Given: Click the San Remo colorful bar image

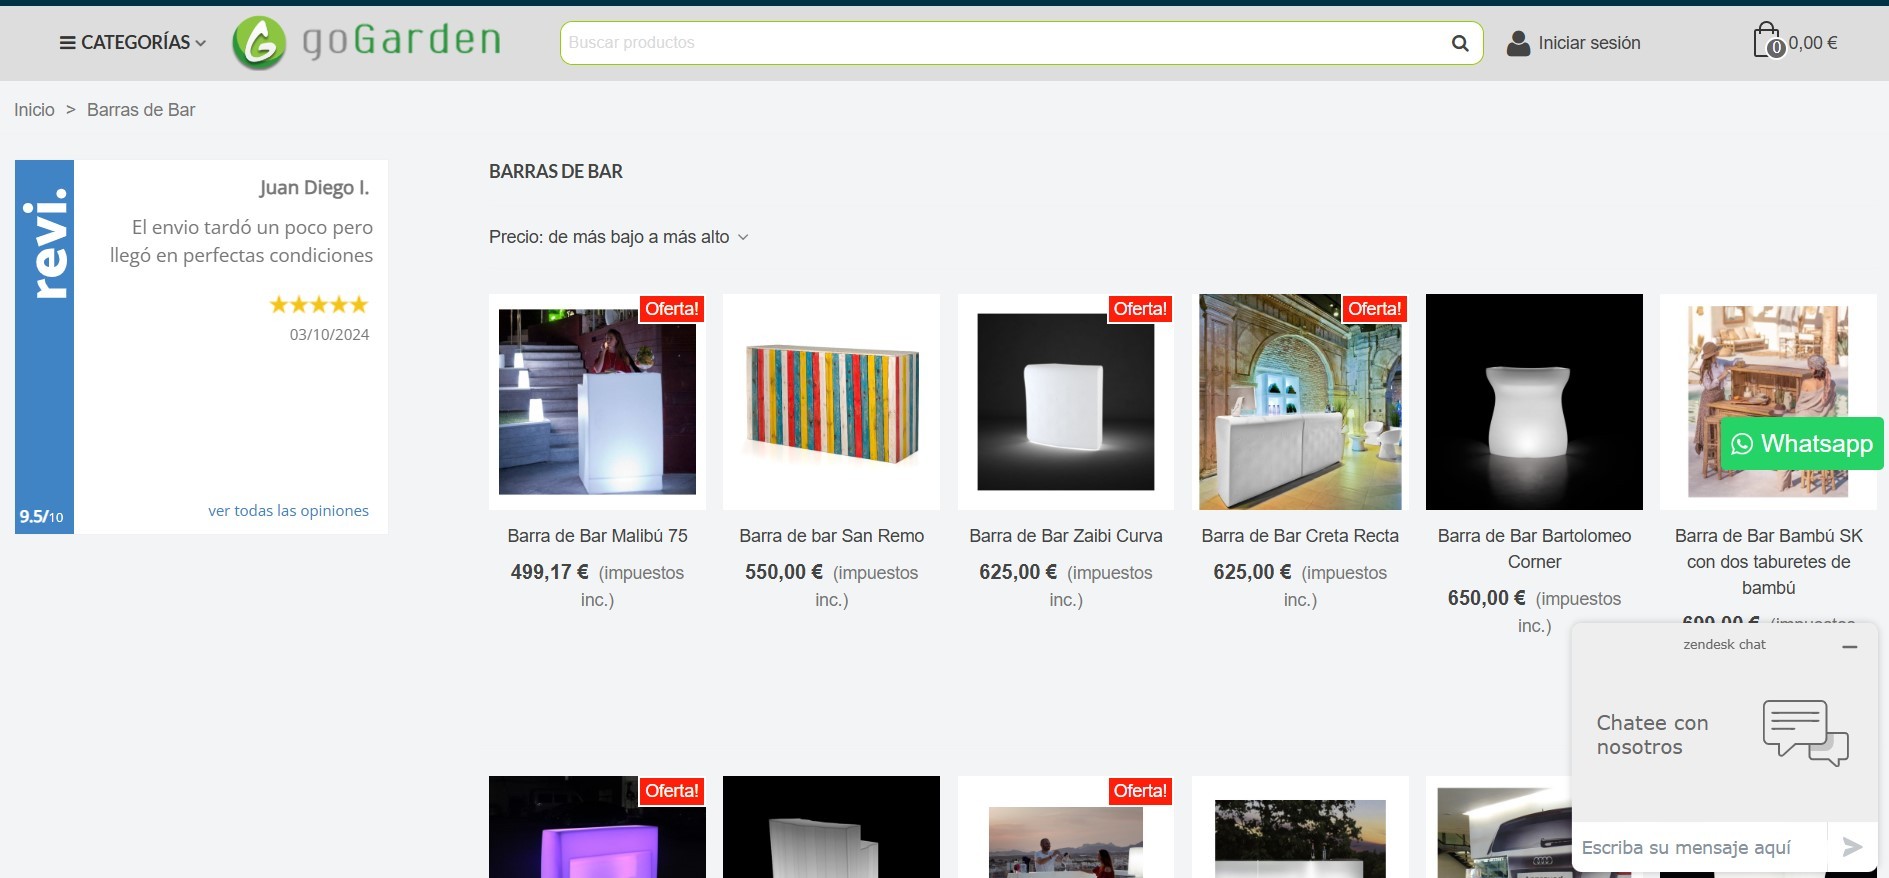Looking at the screenshot, I should point(831,402).
